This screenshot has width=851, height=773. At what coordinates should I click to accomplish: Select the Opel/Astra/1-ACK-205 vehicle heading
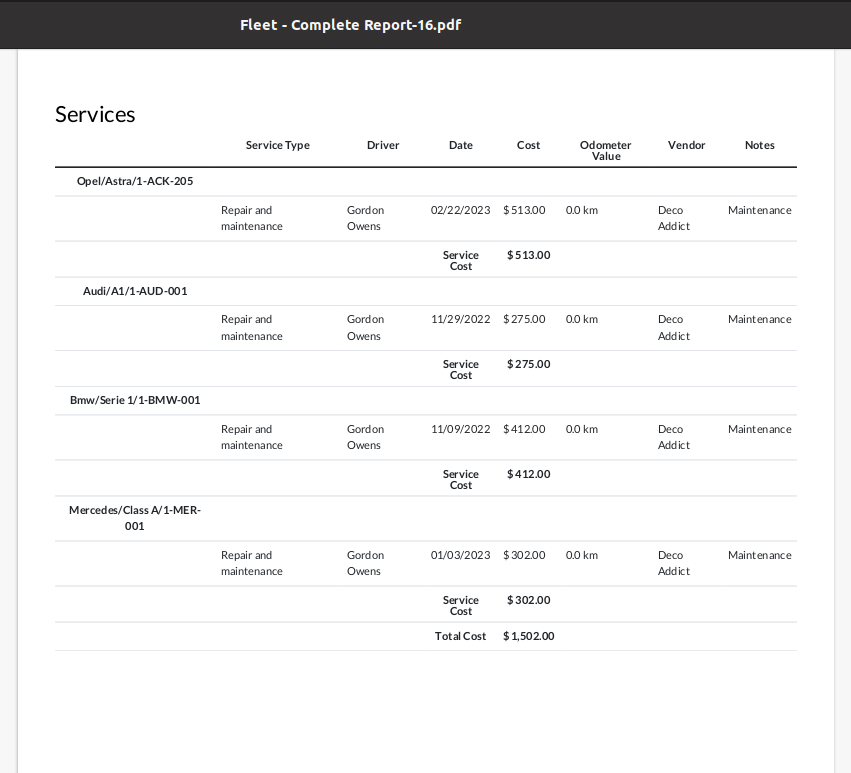tap(135, 181)
